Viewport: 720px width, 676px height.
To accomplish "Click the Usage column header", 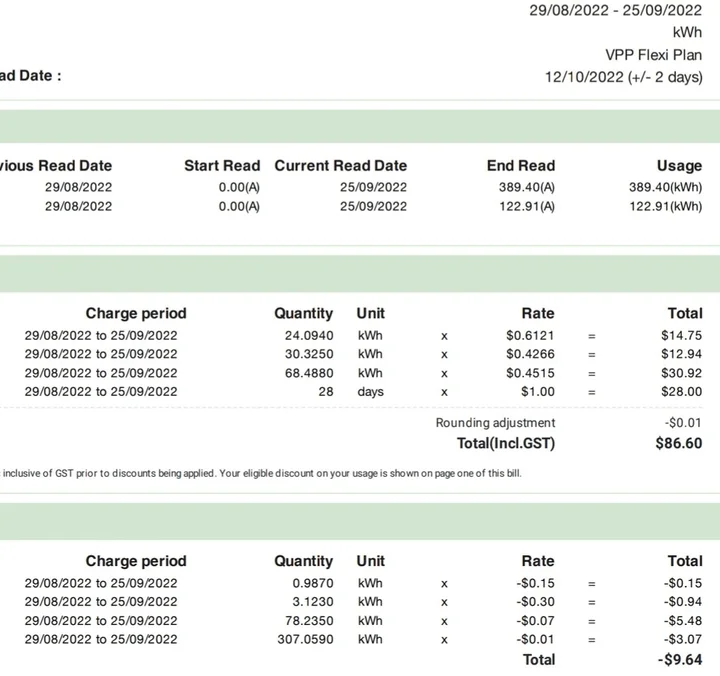I will 679,166.
